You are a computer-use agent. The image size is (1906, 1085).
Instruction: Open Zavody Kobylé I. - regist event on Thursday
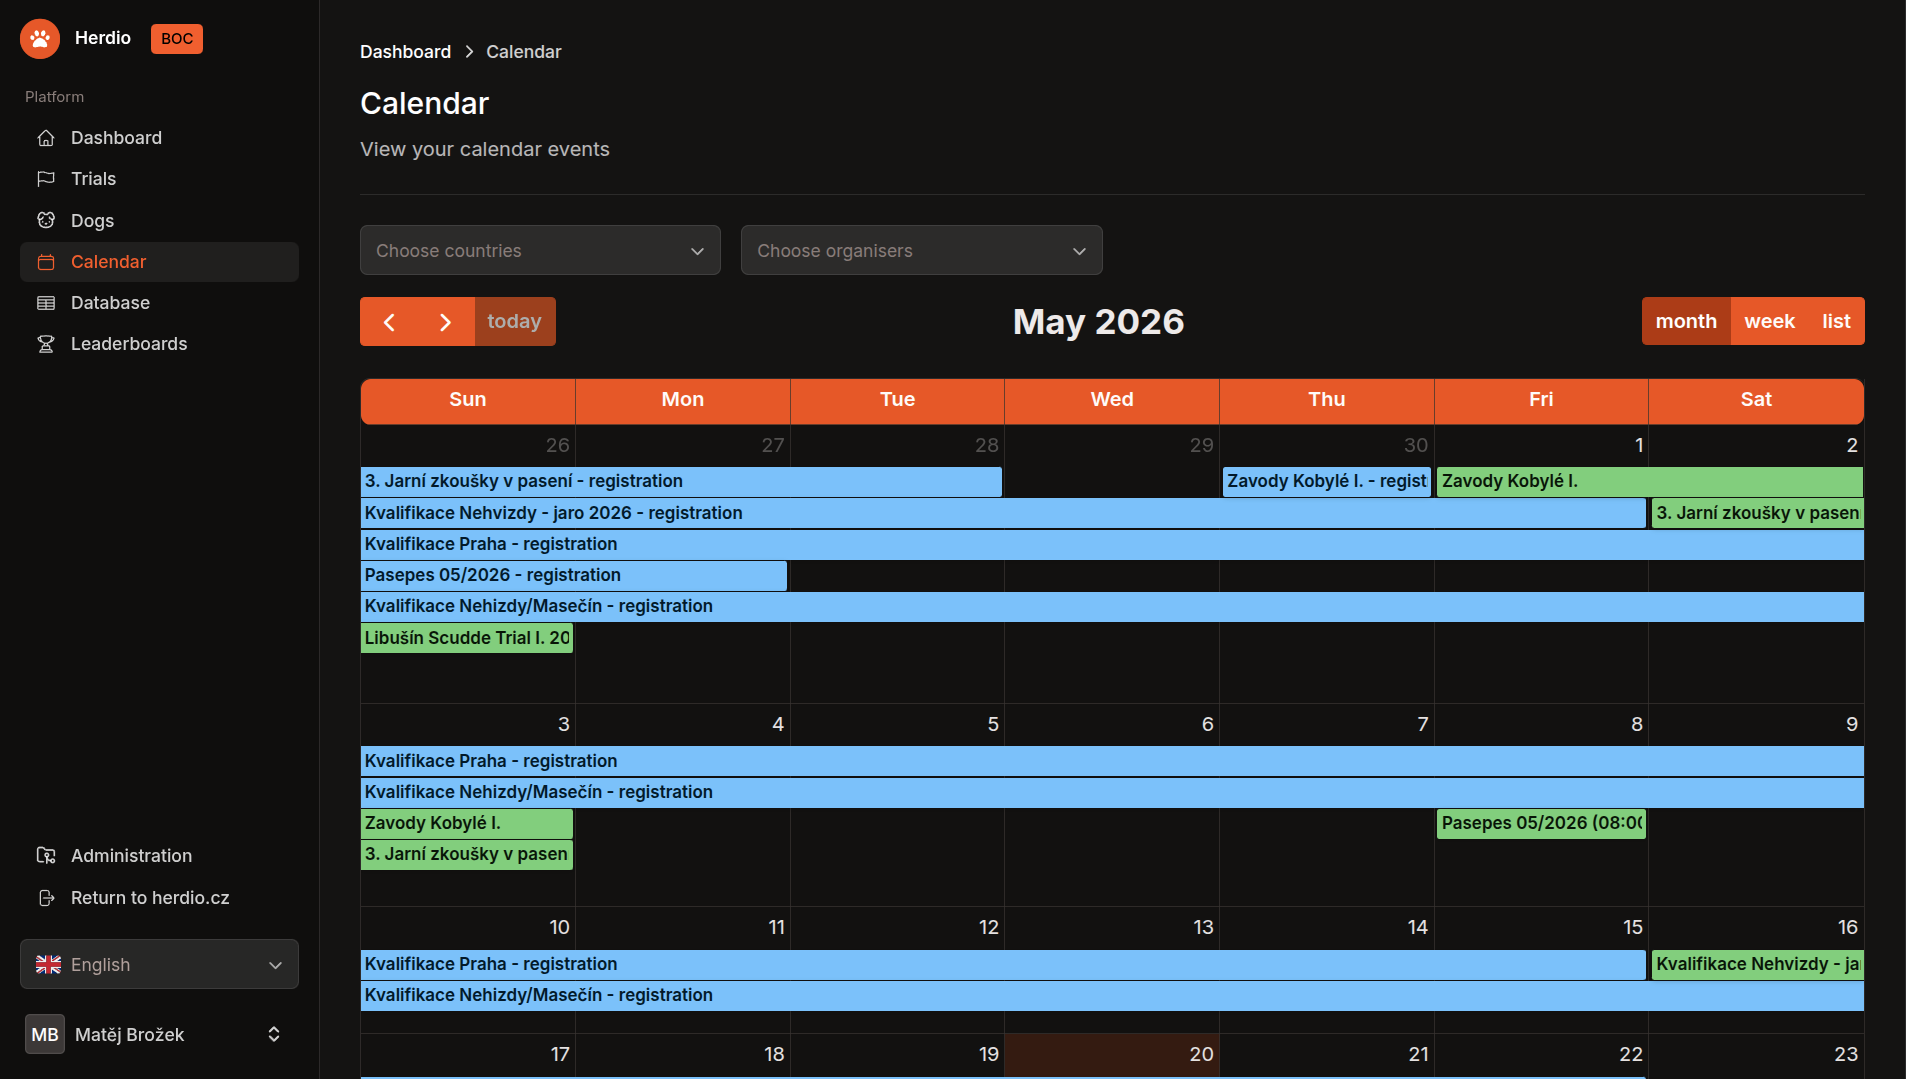click(1326, 482)
